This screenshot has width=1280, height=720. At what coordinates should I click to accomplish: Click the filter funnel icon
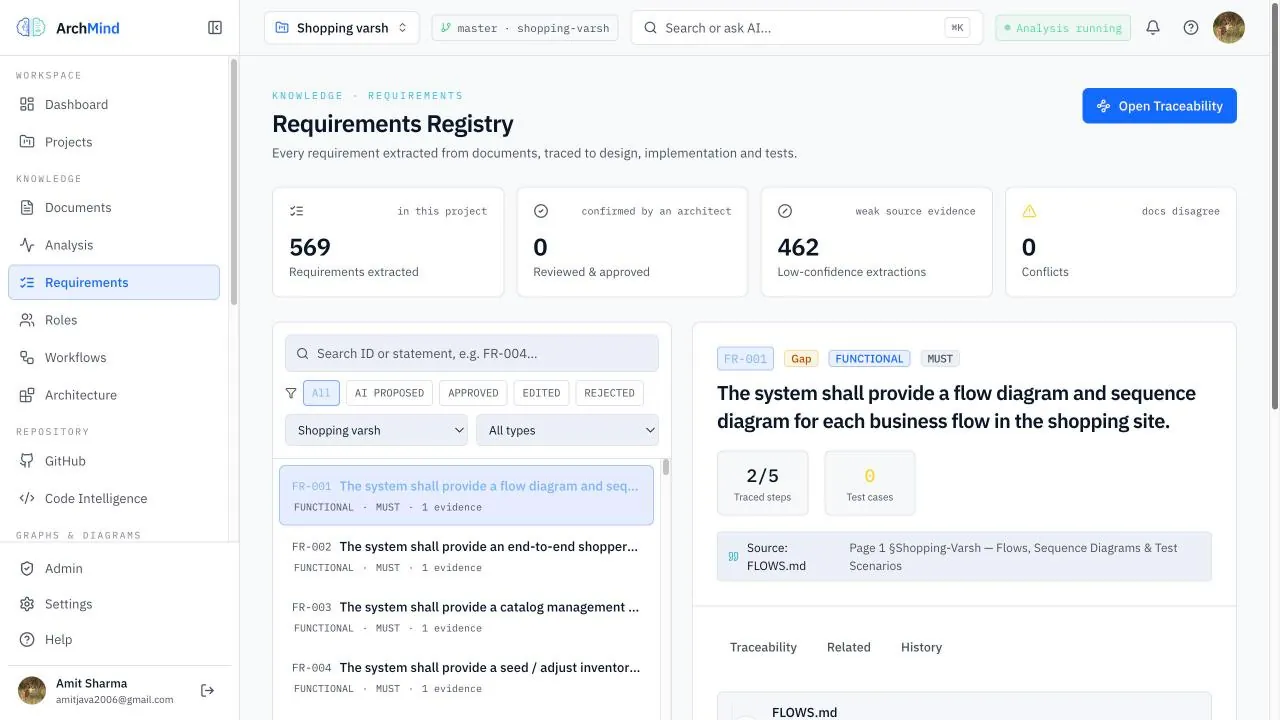(291, 393)
